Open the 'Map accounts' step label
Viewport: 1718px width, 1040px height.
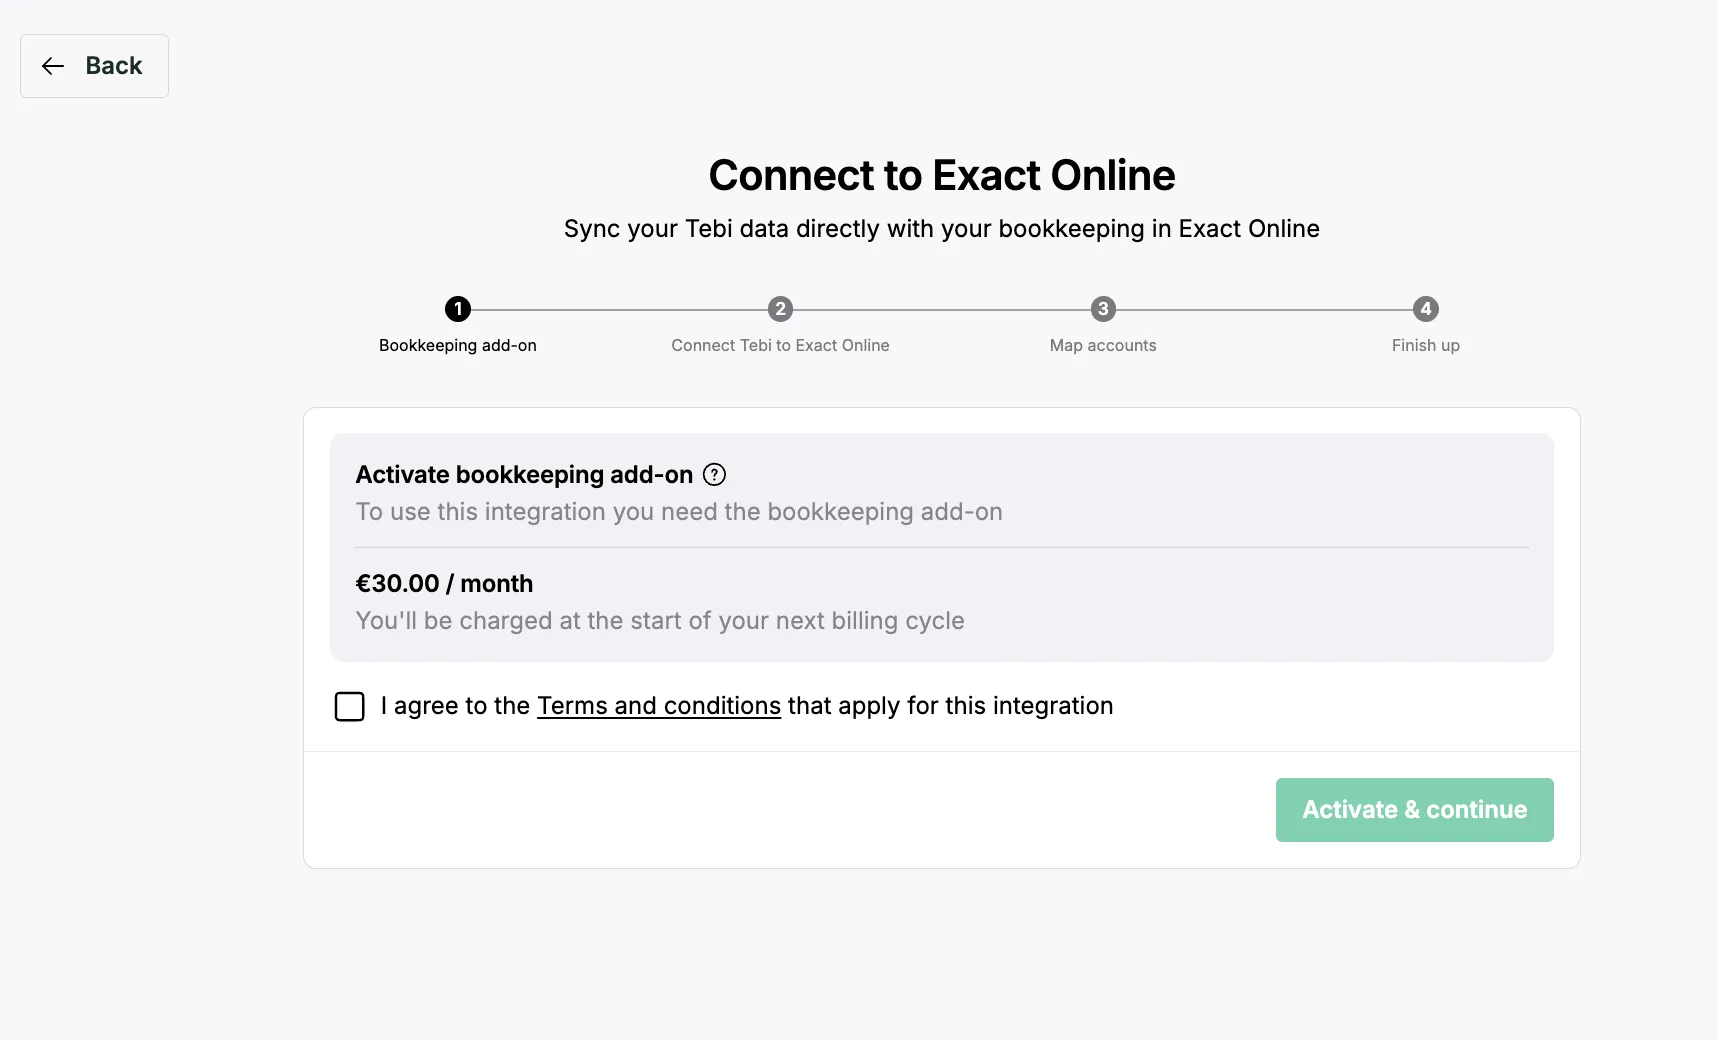(1103, 345)
